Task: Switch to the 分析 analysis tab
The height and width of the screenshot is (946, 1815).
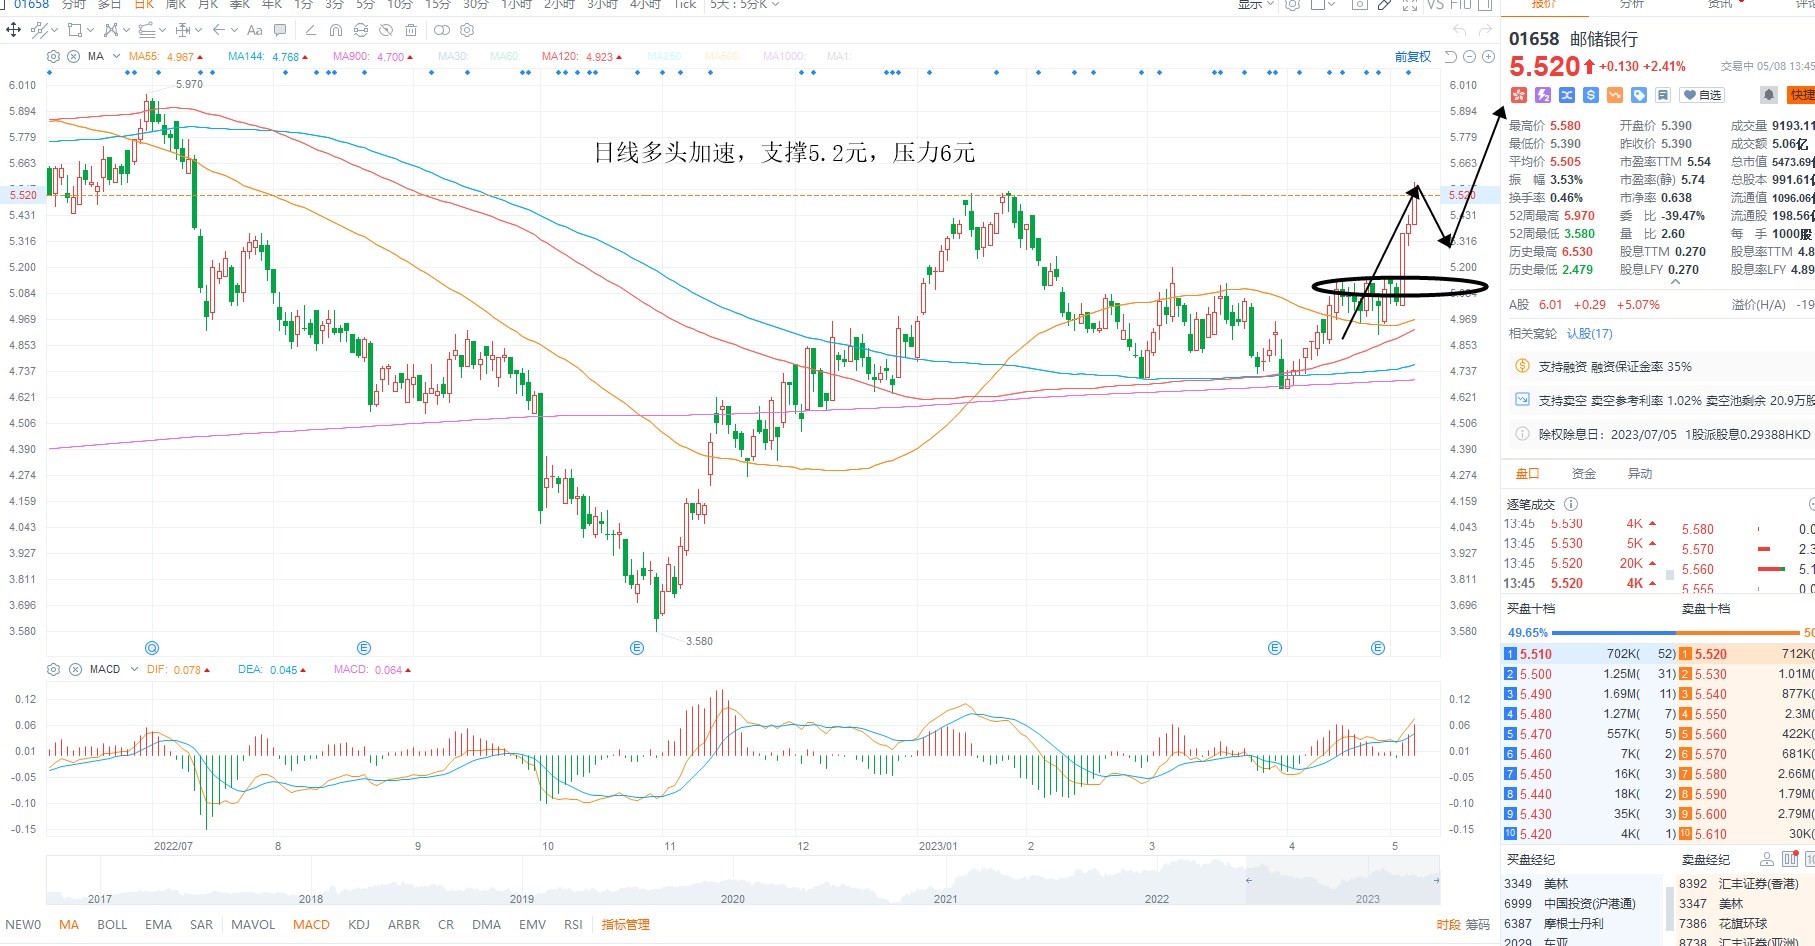Action: pyautogui.click(x=1632, y=5)
